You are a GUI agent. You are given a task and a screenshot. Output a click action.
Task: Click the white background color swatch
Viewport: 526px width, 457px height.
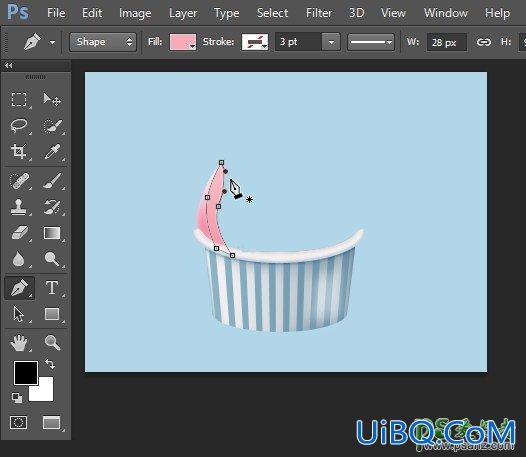pyautogui.click(x=45, y=393)
